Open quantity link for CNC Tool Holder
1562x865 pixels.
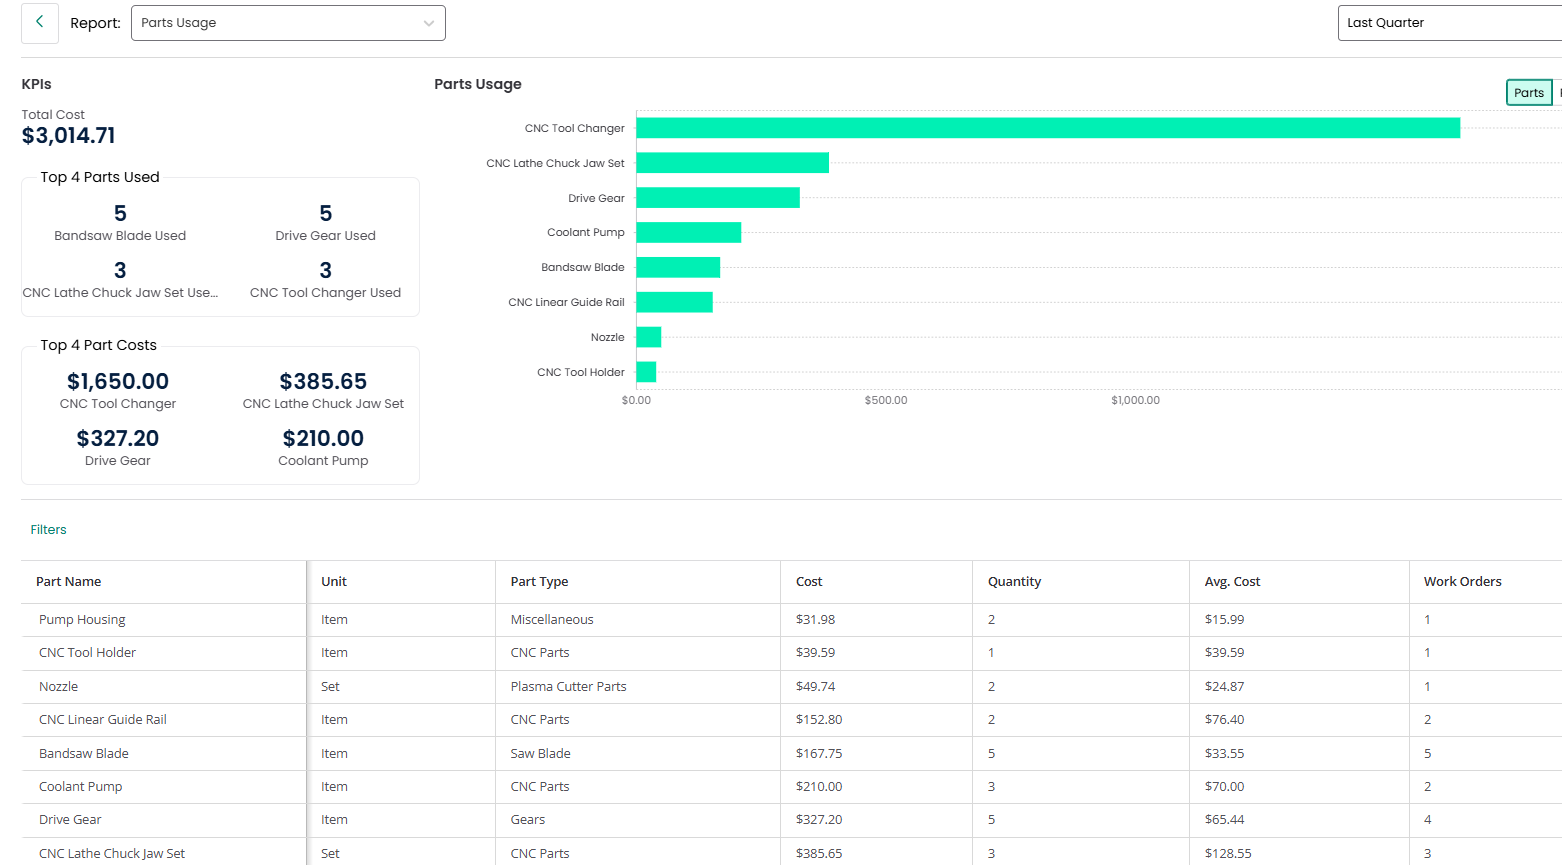pyautogui.click(x=991, y=653)
